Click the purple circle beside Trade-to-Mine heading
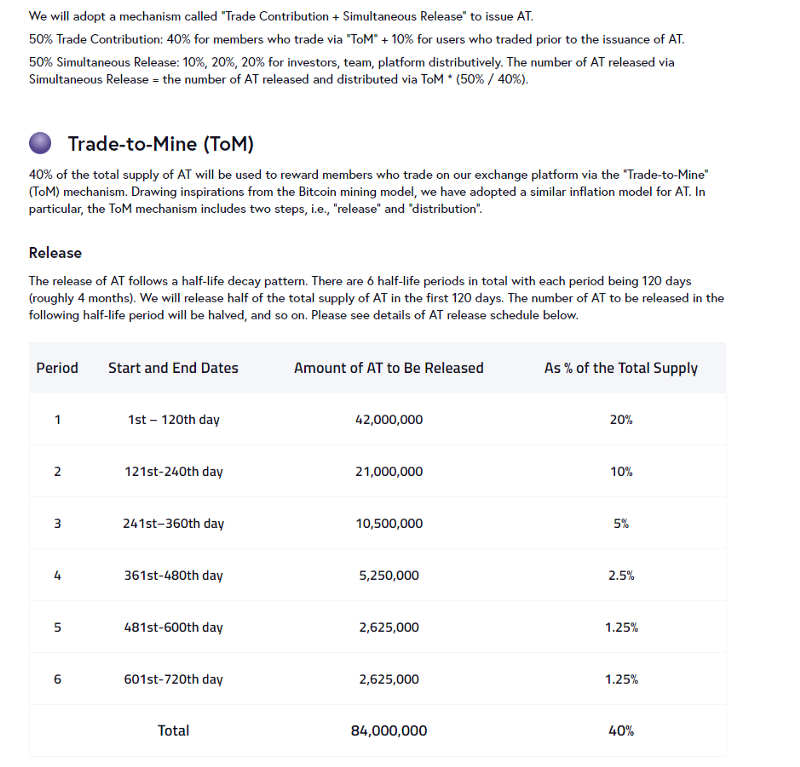This screenshot has width=800, height=767. click(x=41, y=143)
